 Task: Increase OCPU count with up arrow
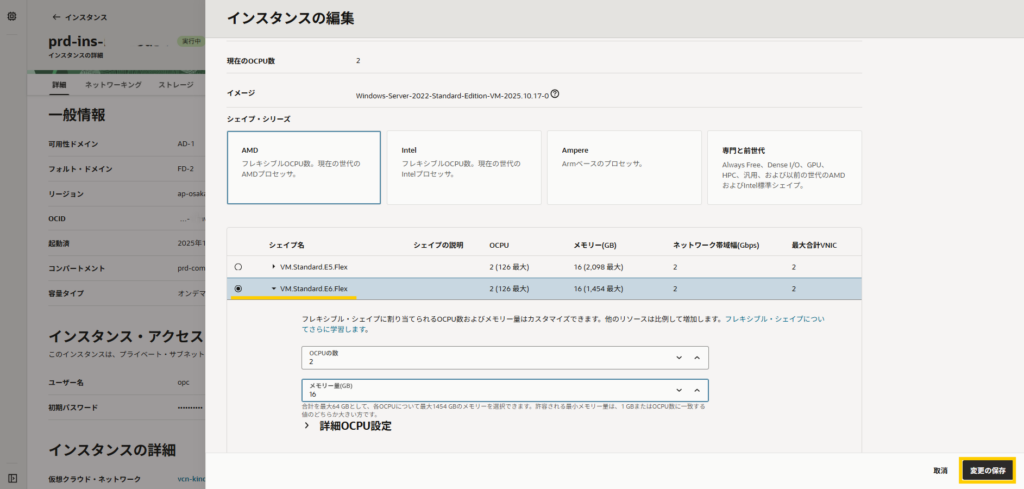(x=697, y=358)
